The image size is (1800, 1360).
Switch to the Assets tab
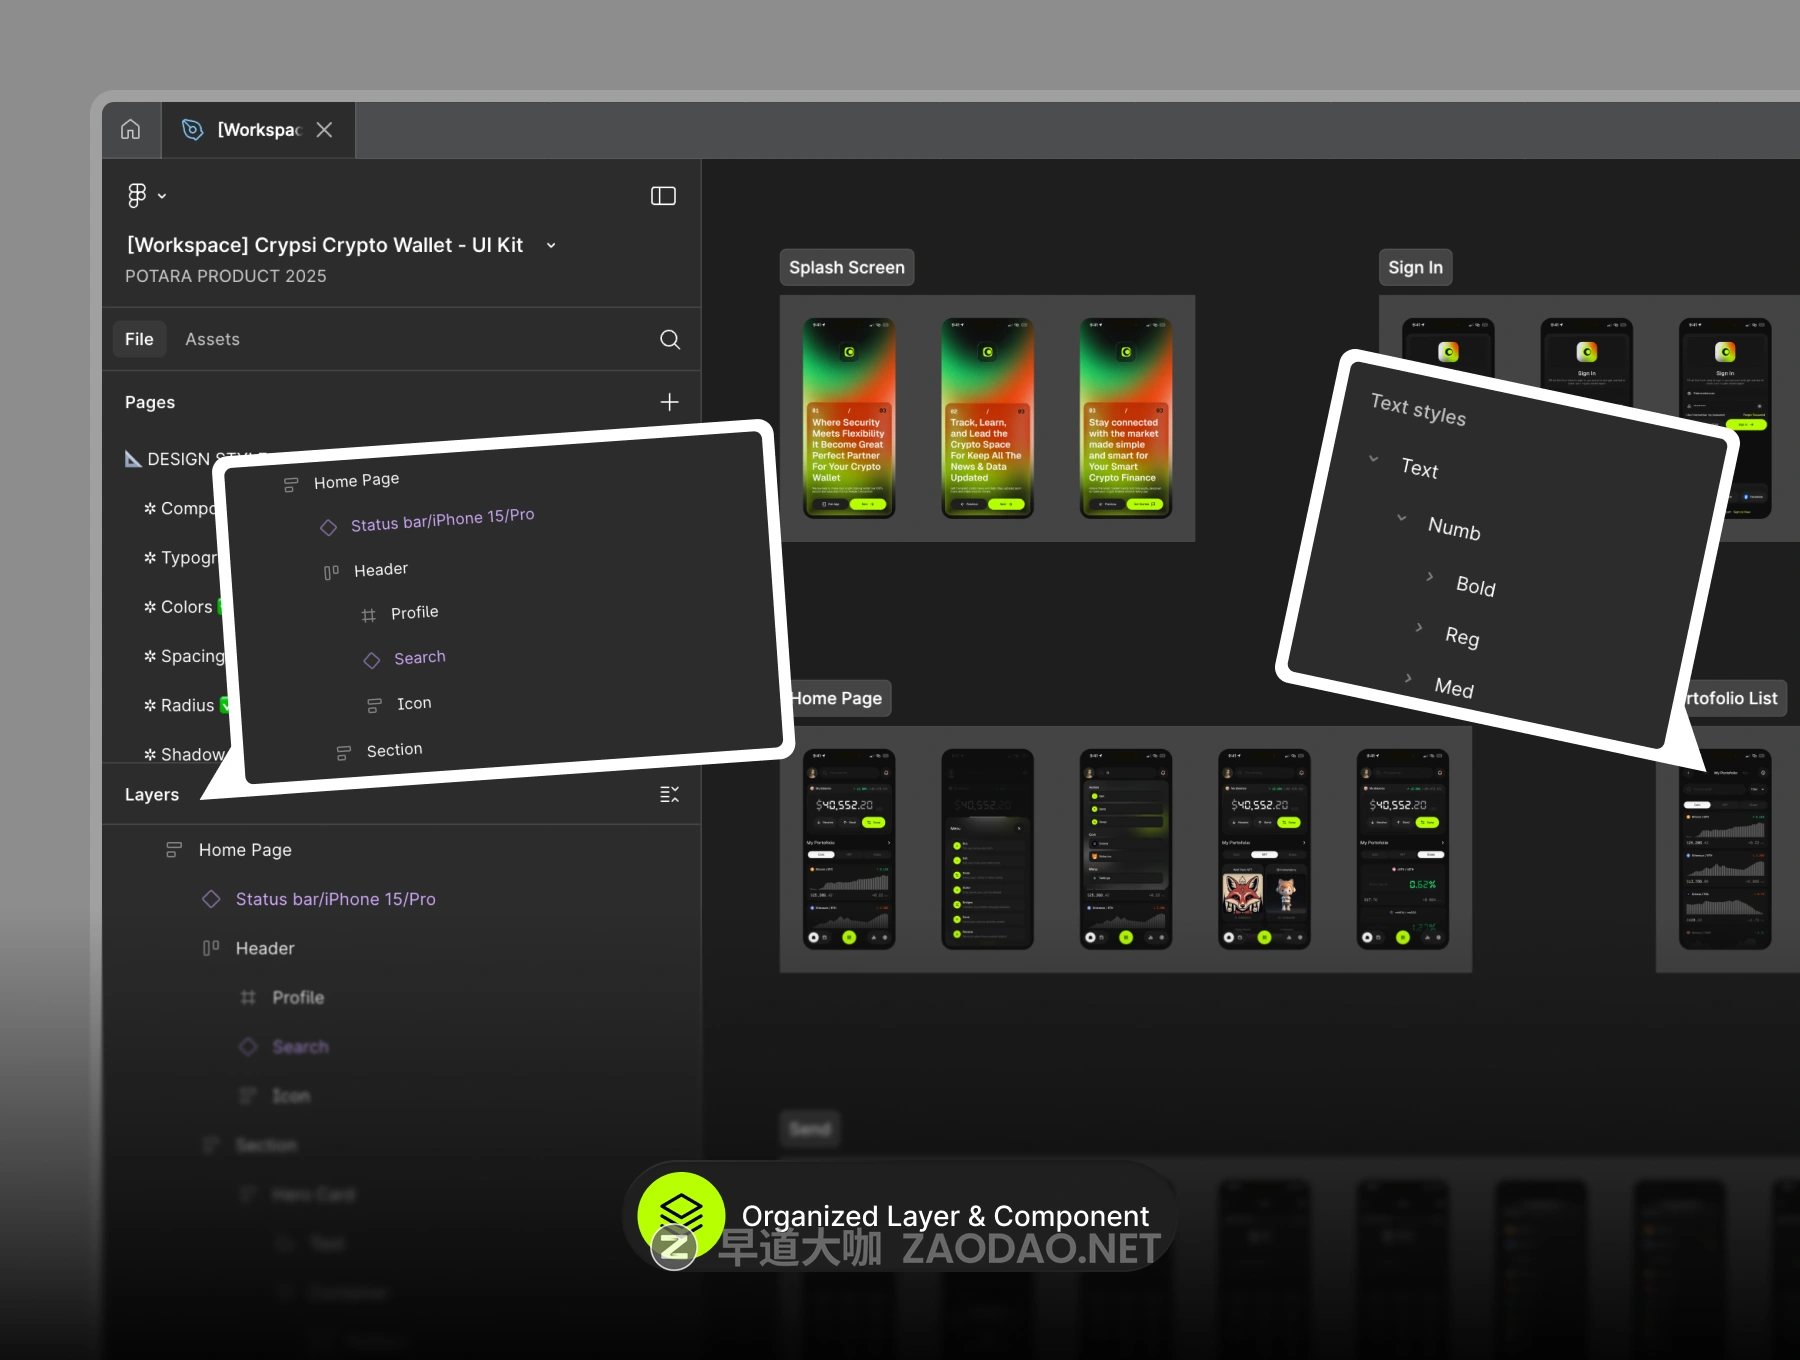[x=212, y=340]
